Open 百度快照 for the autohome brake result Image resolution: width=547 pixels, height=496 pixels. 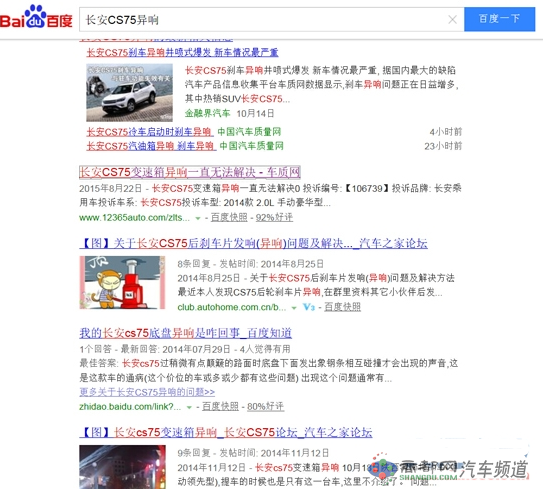click(343, 307)
